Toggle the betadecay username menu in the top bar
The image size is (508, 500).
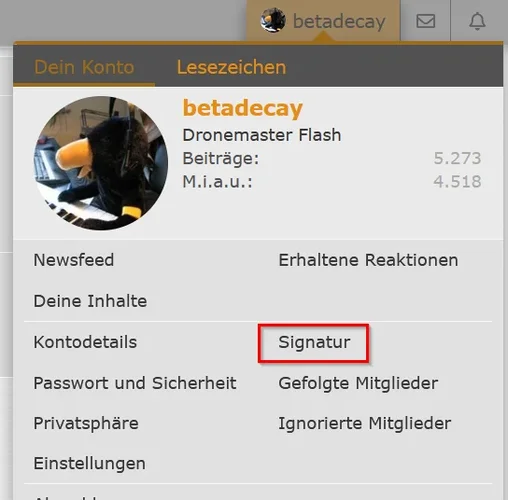(339, 22)
